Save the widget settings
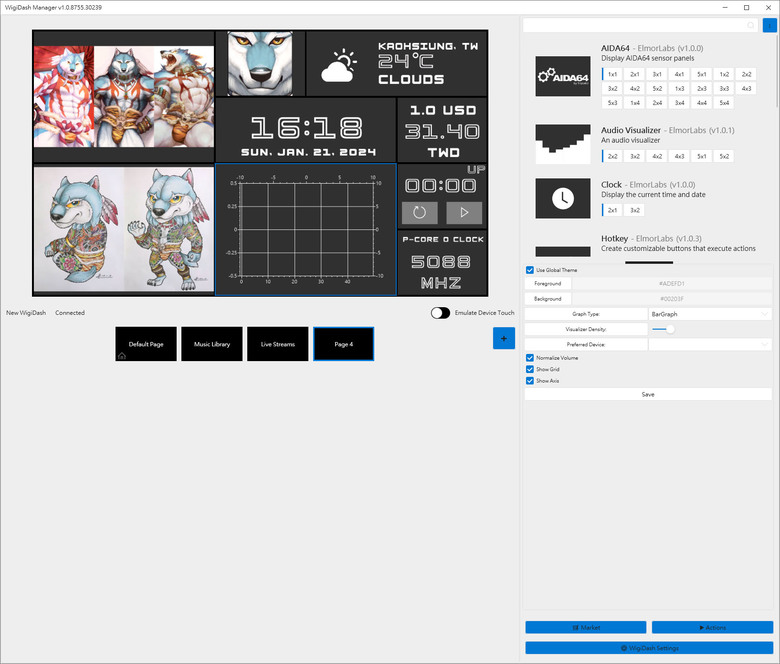 pos(648,394)
